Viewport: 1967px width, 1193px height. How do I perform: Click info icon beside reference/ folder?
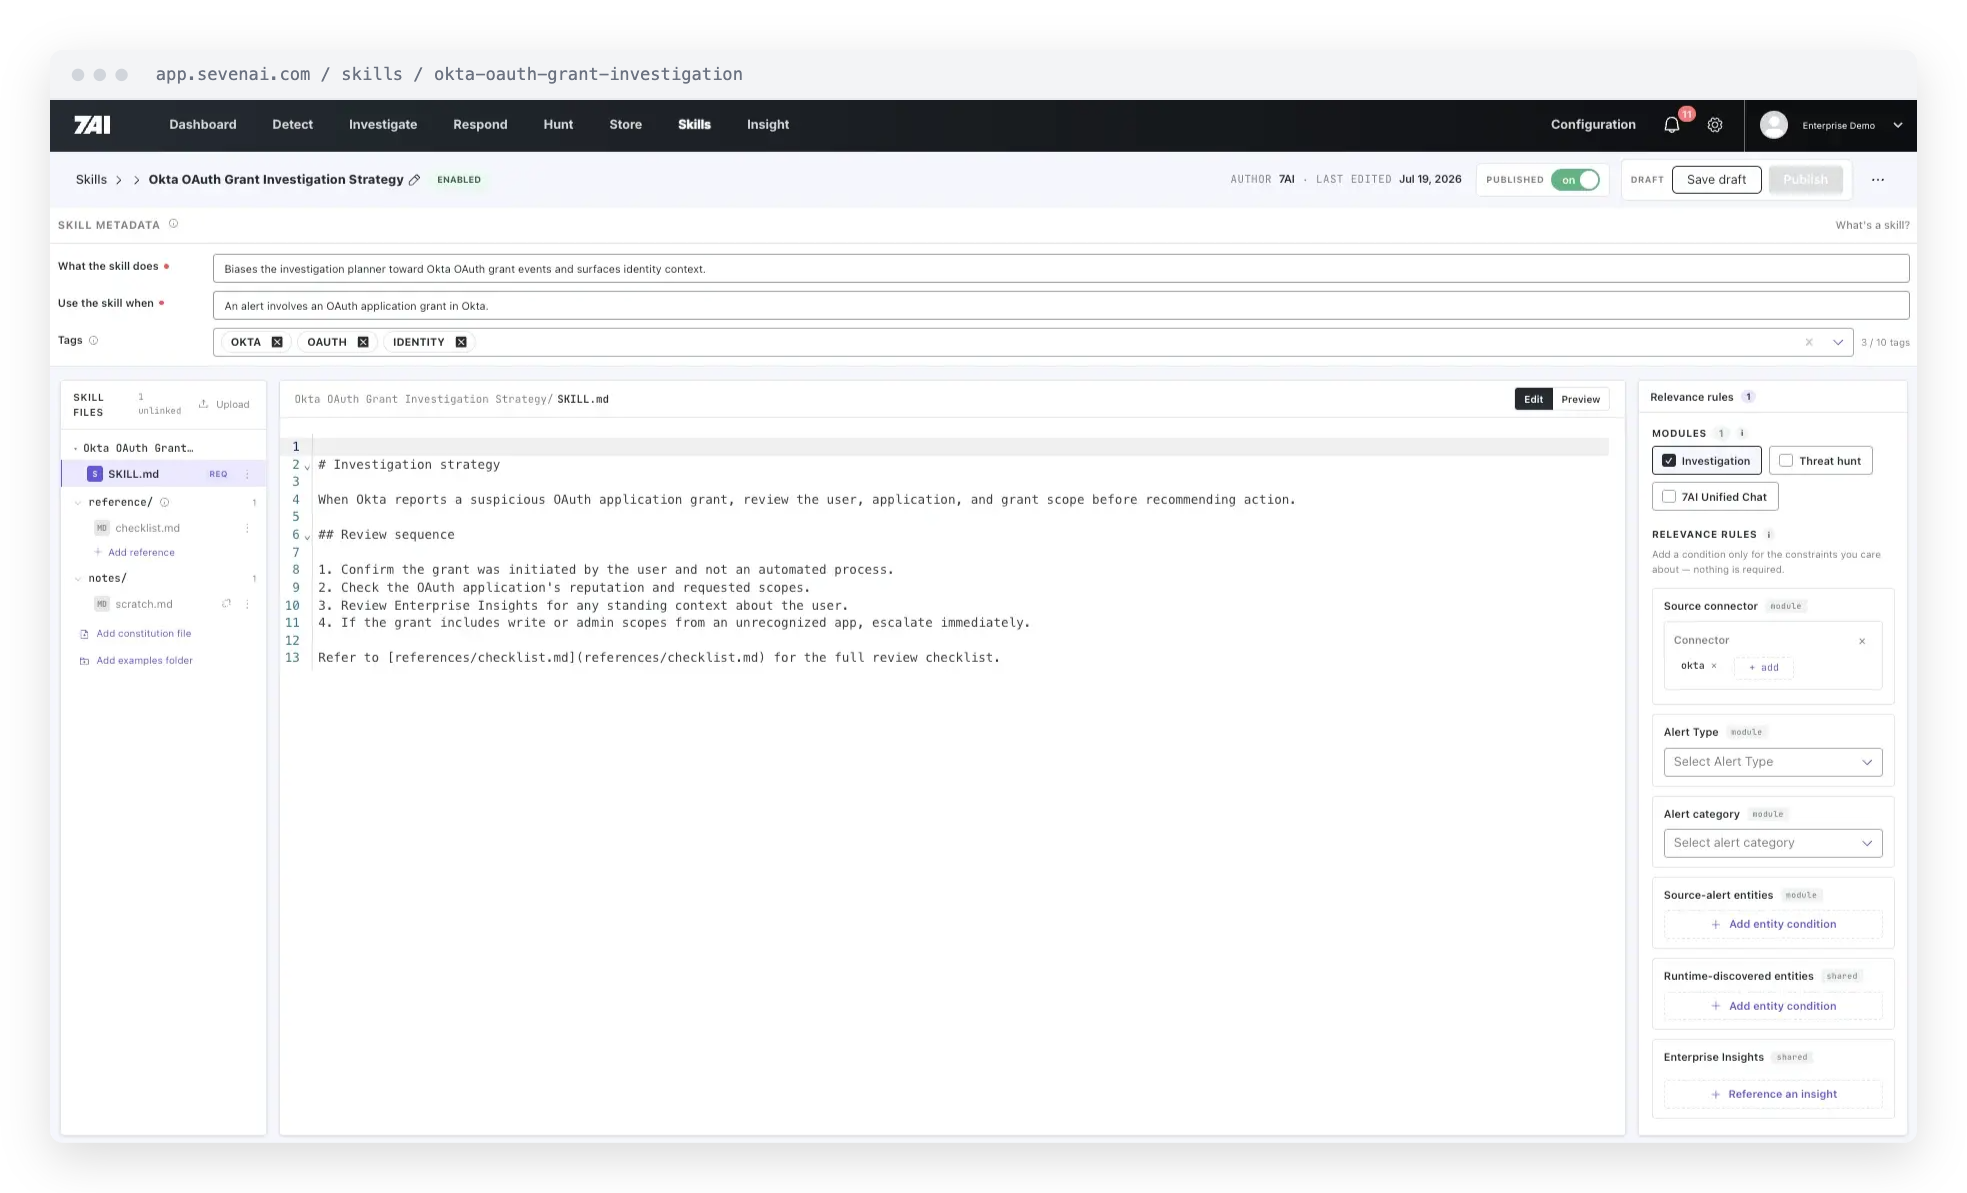pos(165,502)
